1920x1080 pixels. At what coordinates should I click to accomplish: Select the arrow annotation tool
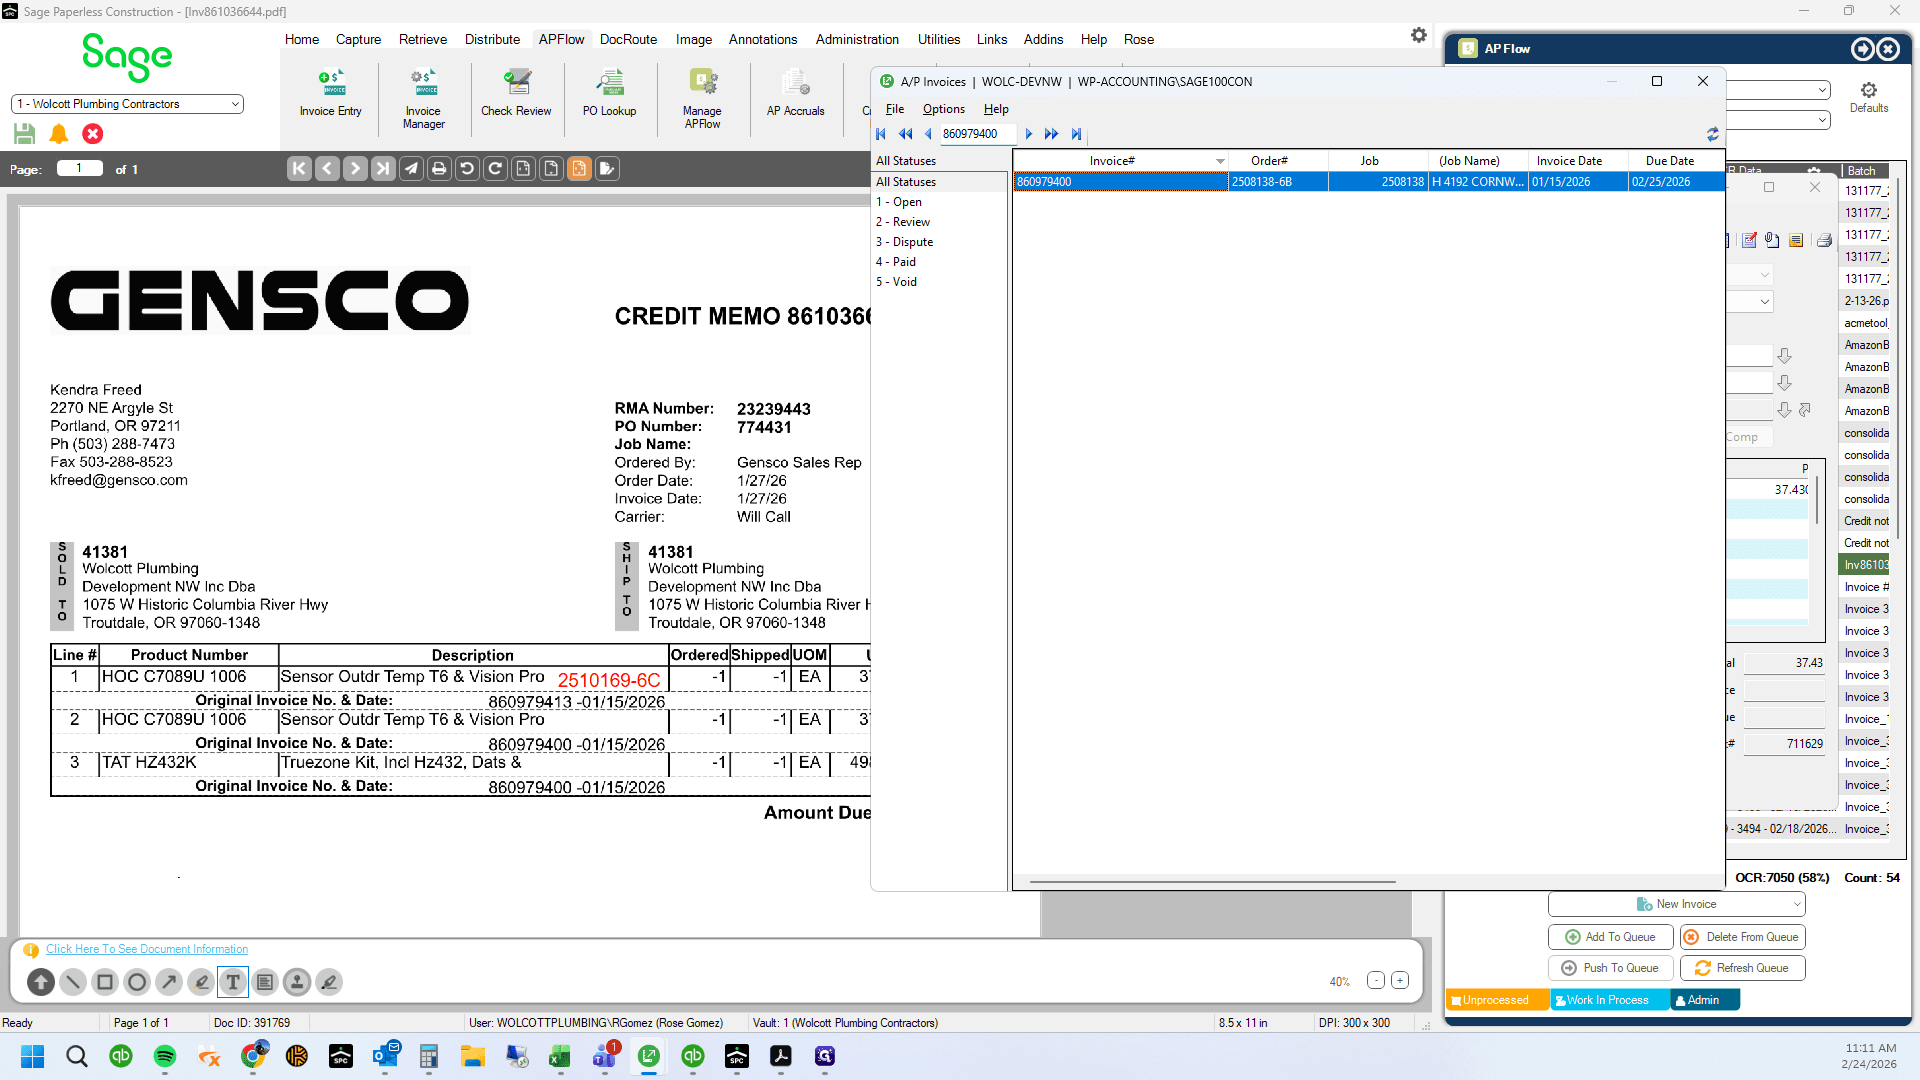169,982
